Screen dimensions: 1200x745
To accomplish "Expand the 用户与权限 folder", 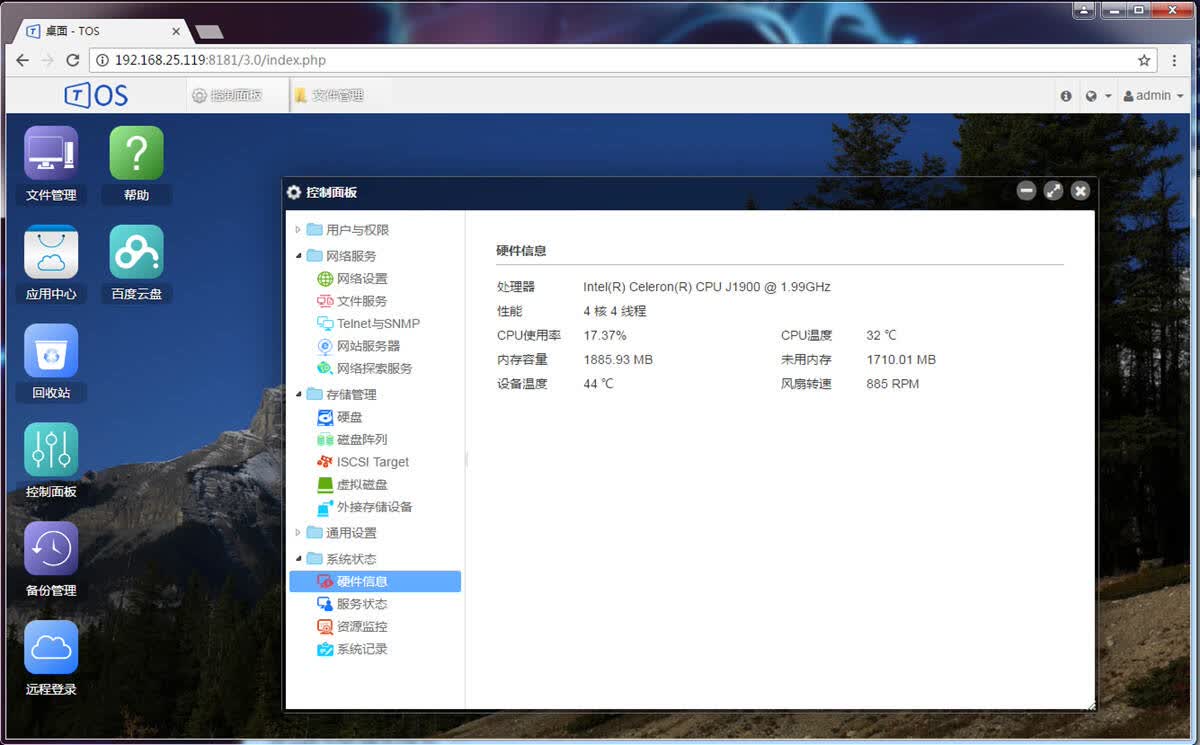I will pos(298,230).
